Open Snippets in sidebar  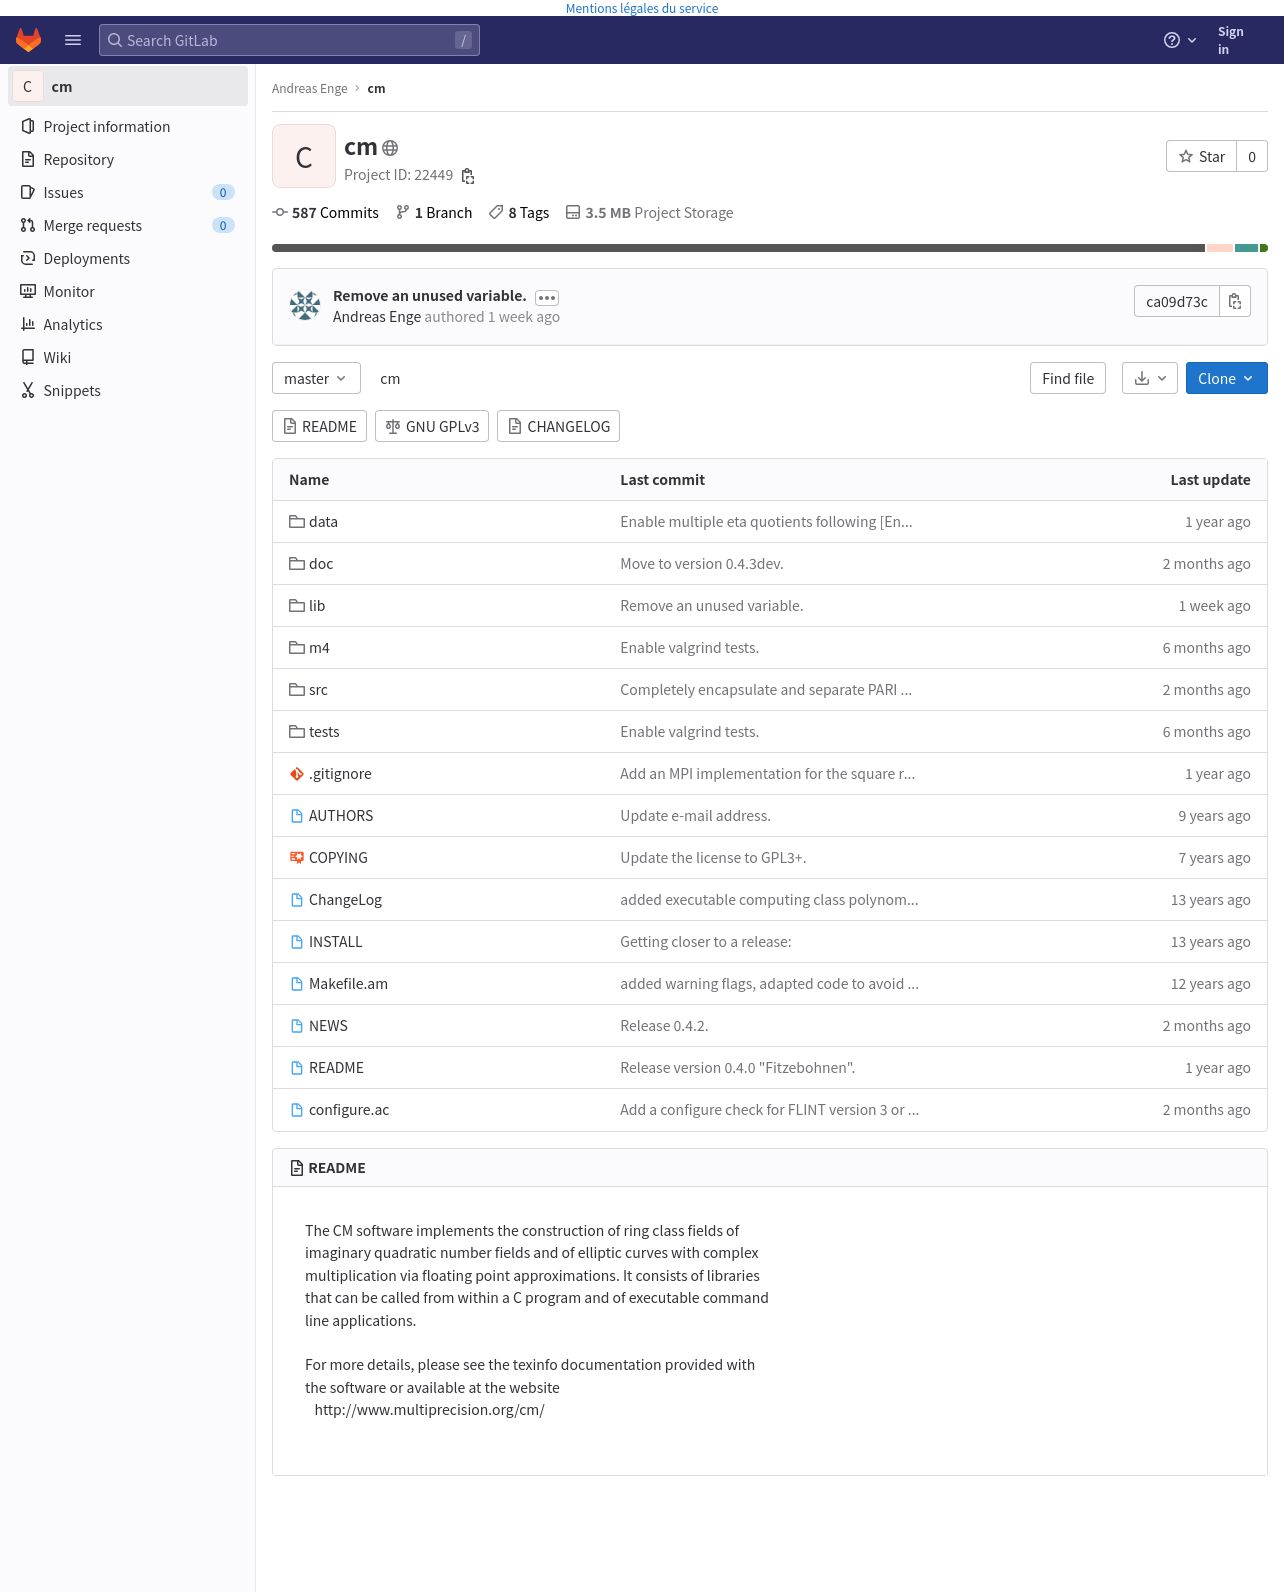(x=128, y=391)
